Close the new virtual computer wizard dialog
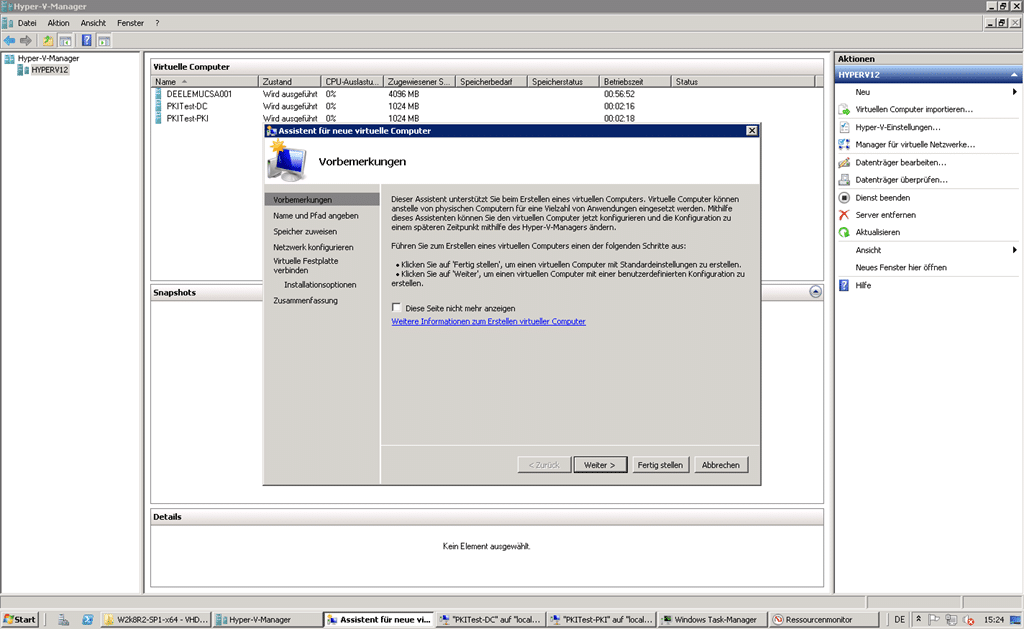The height and width of the screenshot is (629, 1024). (x=752, y=131)
